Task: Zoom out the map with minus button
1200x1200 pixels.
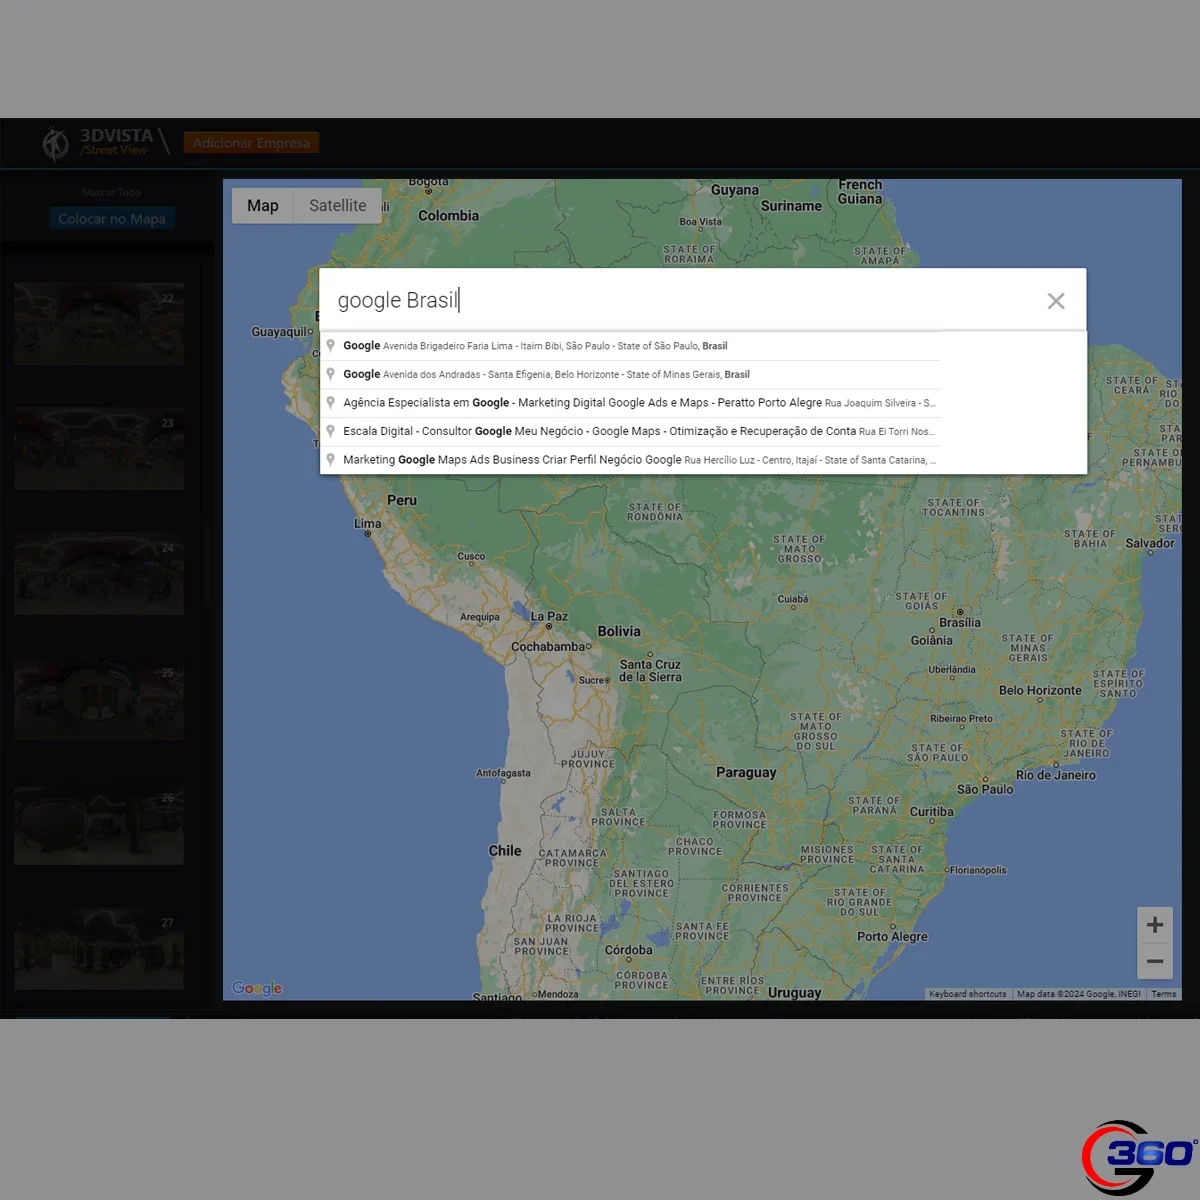Action: tap(1155, 961)
